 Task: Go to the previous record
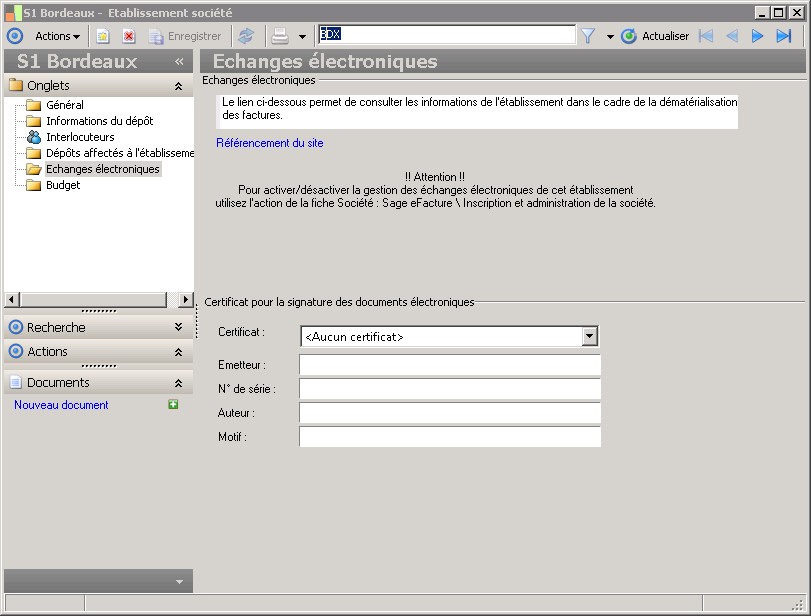point(732,36)
